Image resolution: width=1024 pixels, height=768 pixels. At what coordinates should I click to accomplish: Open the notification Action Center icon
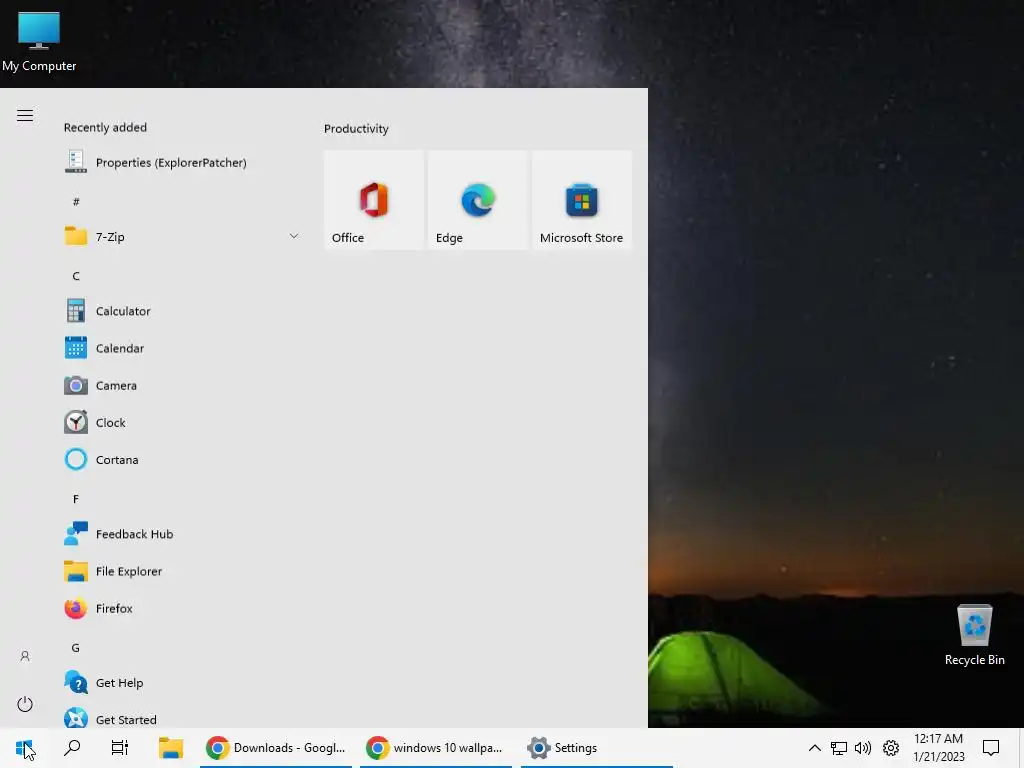click(991, 748)
